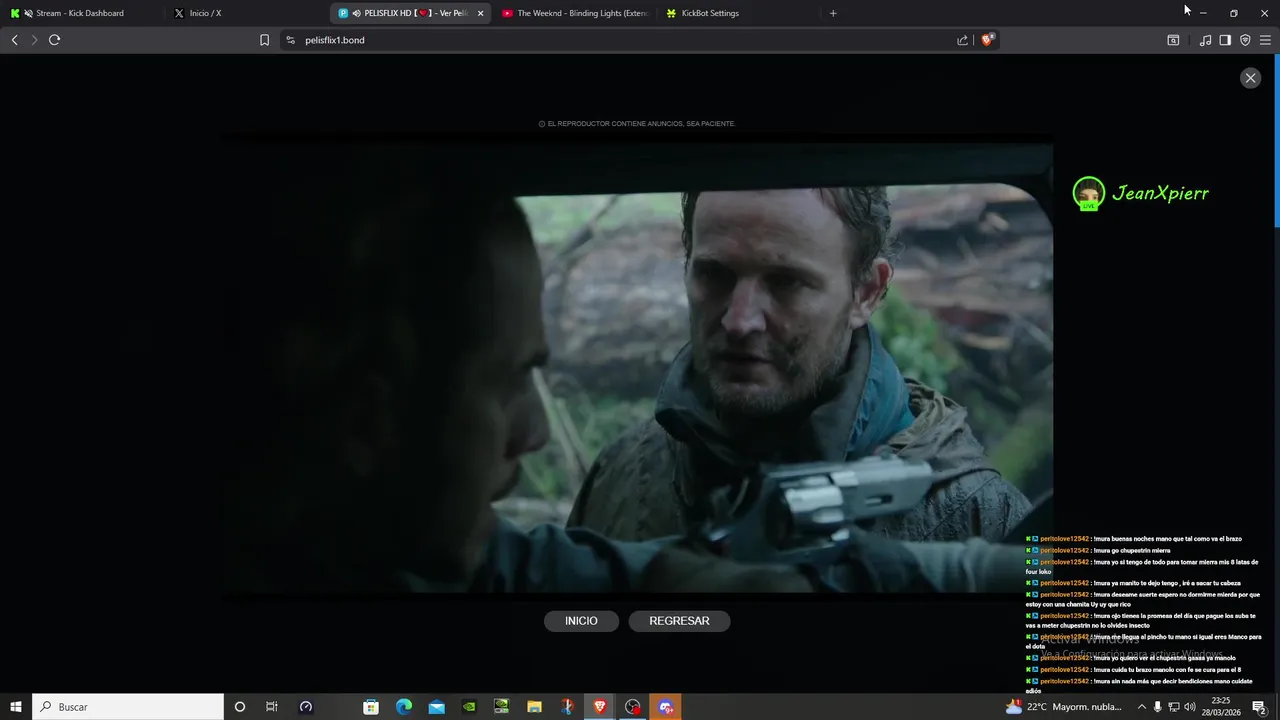Switch to Stream - Kick Dashboard tab
The width and height of the screenshot is (1280, 720).
click(x=80, y=13)
